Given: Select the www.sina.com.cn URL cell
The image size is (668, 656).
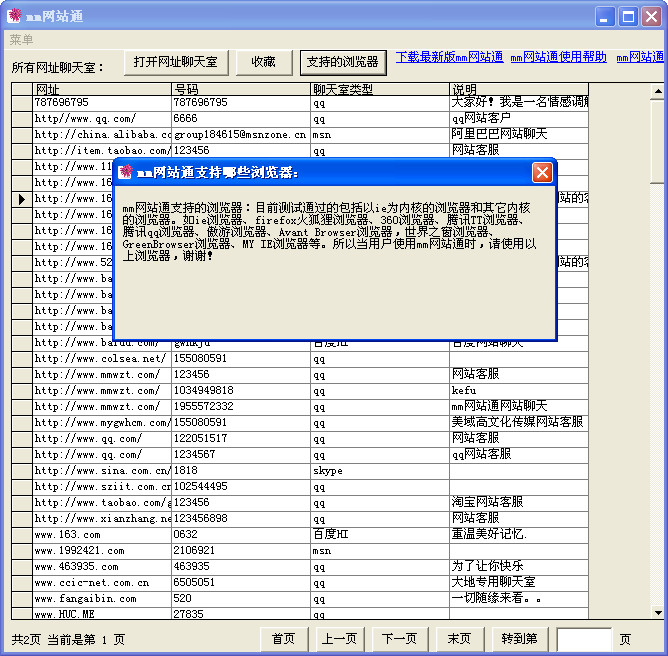Looking at the screenshot, I should 102,471.
